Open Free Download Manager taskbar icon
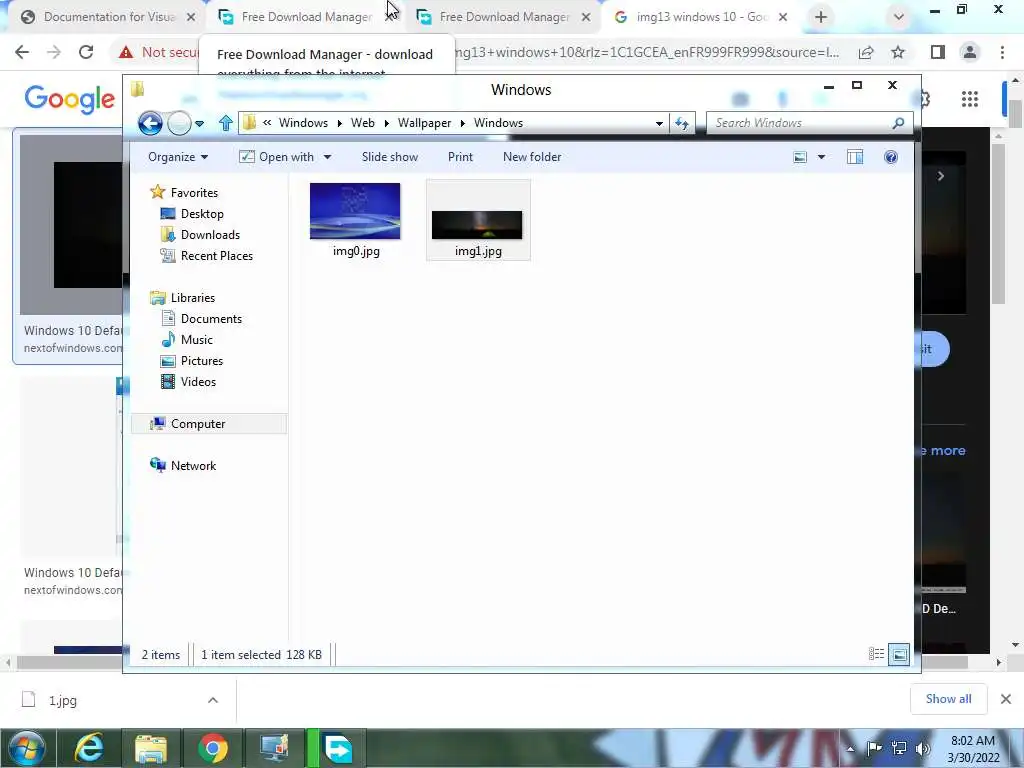The width and height of the screenshot is (1024, 768). 338,748
